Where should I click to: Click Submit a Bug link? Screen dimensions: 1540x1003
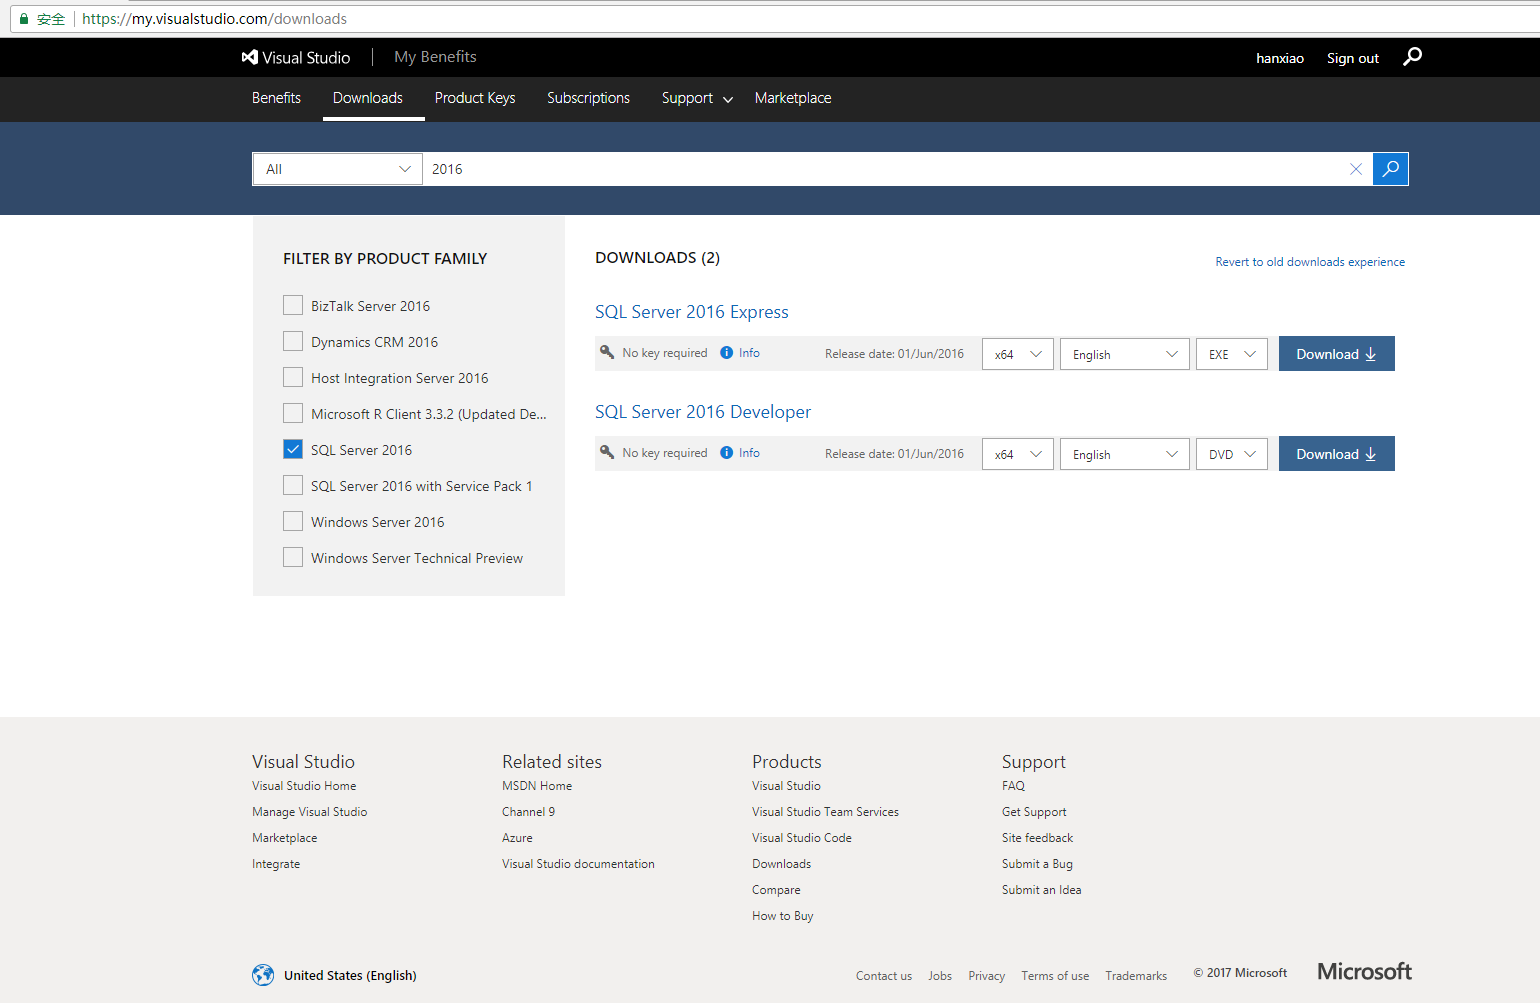click(1037, 864)
